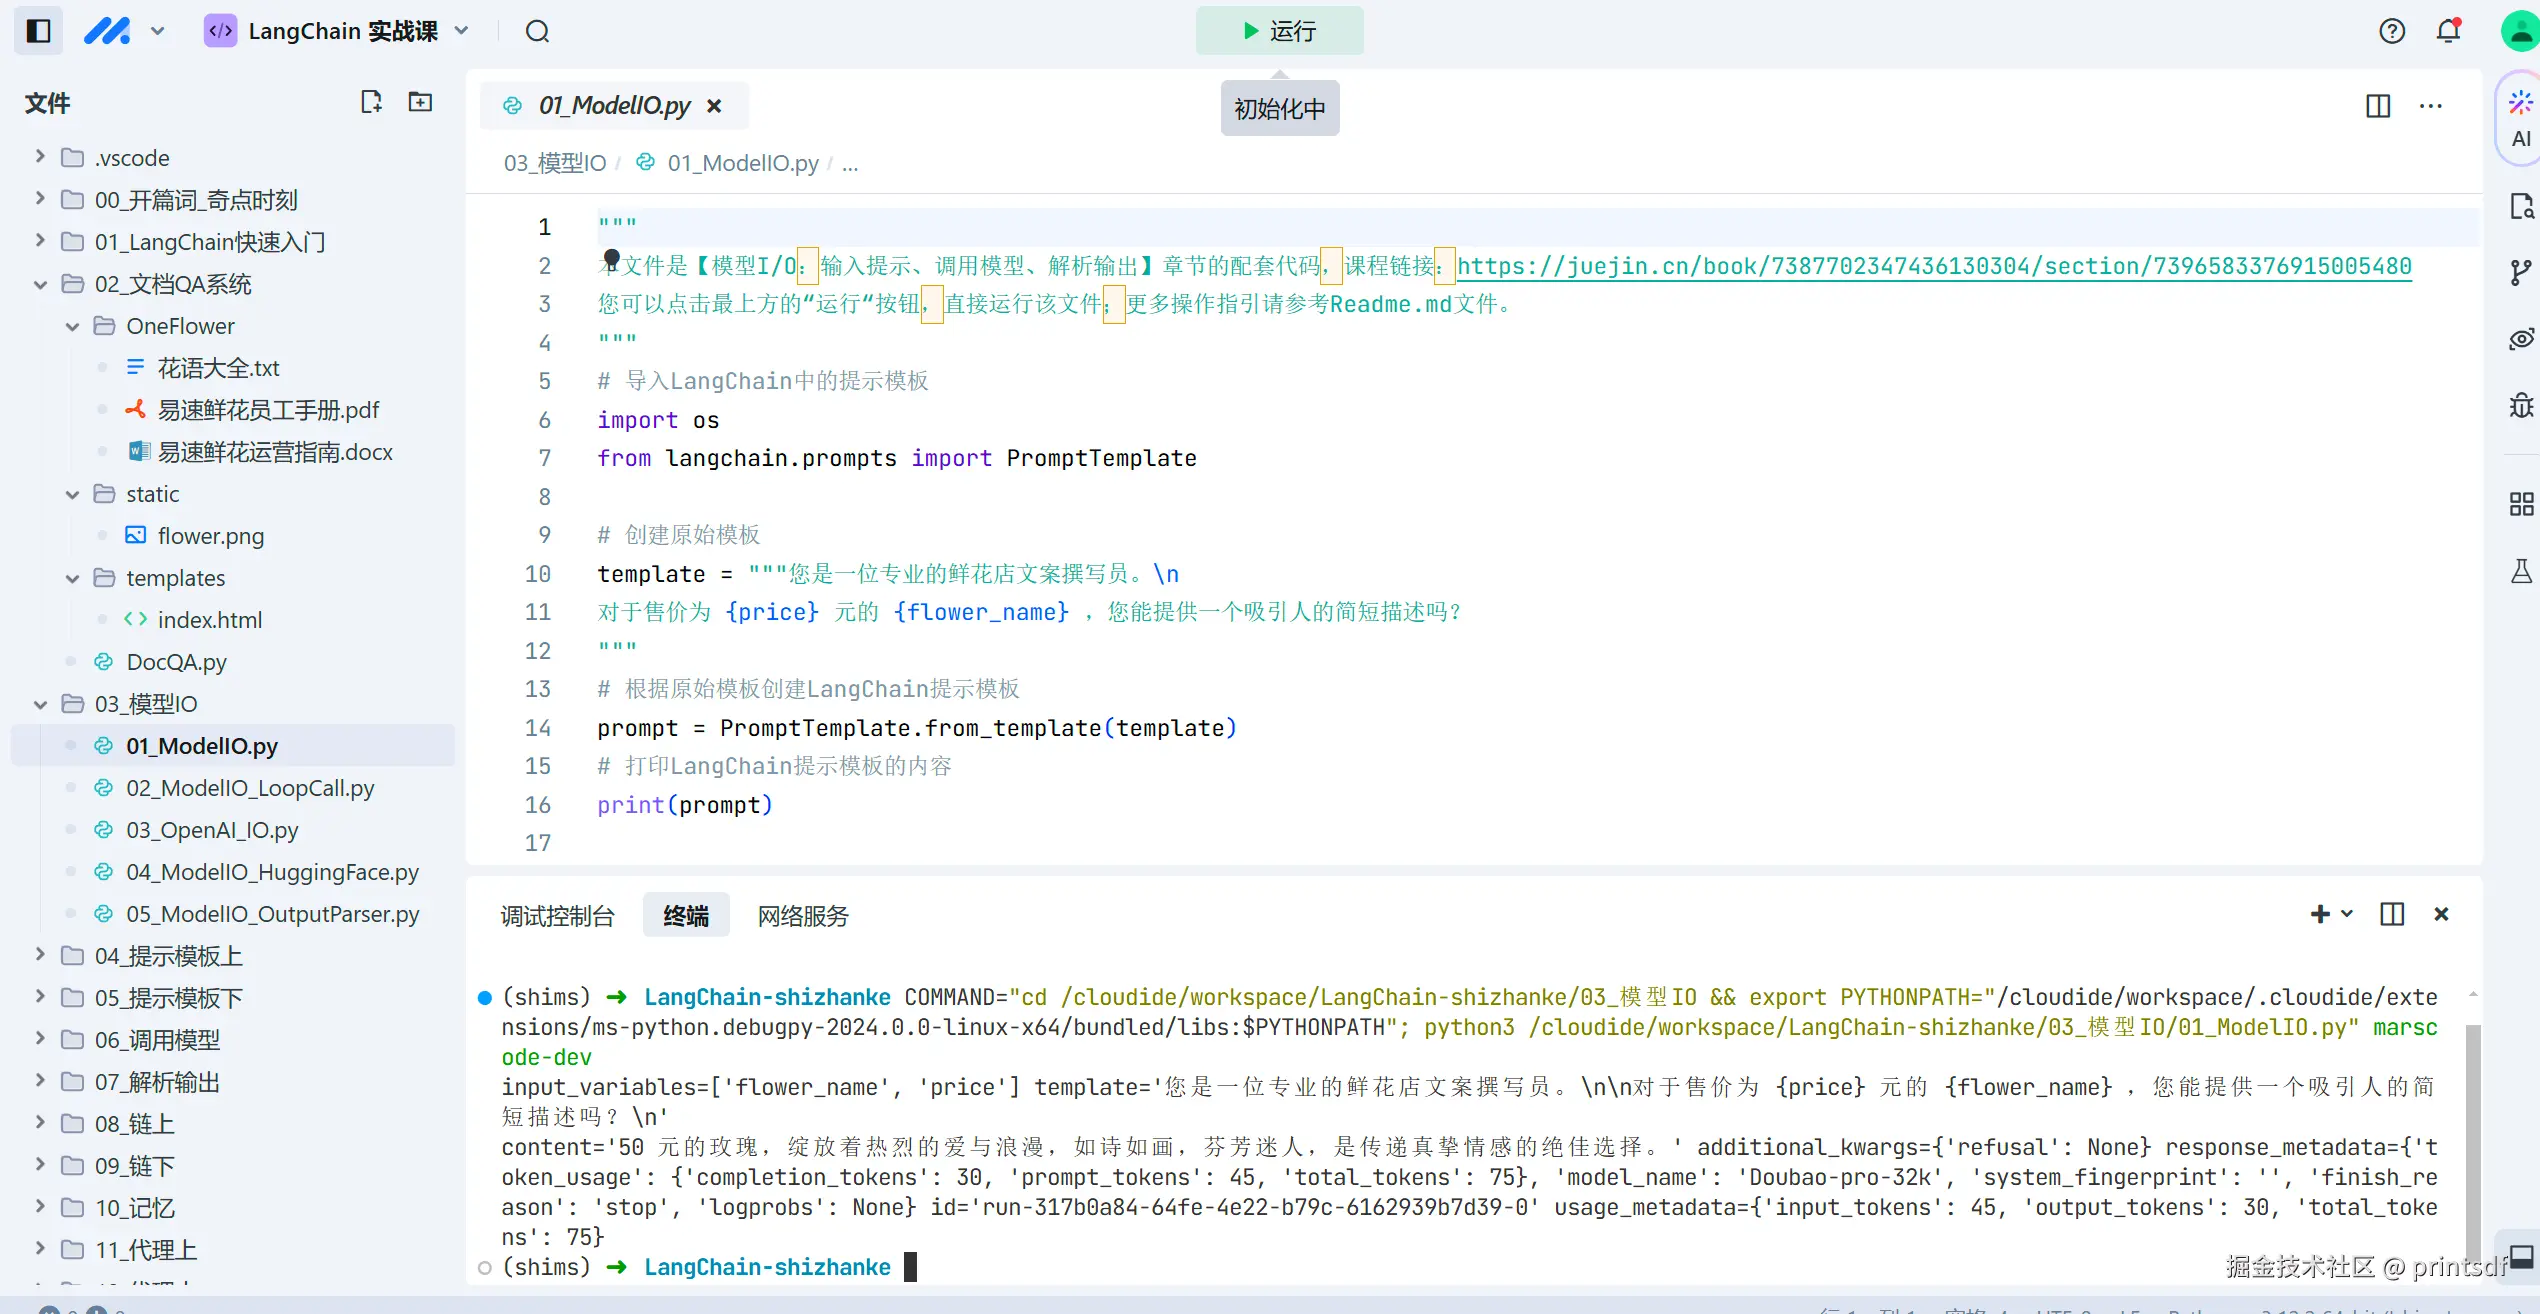Screen dimensions: 2540x1314
Task: Create a new folder via folder icon
Action: [x=420, y=102]
